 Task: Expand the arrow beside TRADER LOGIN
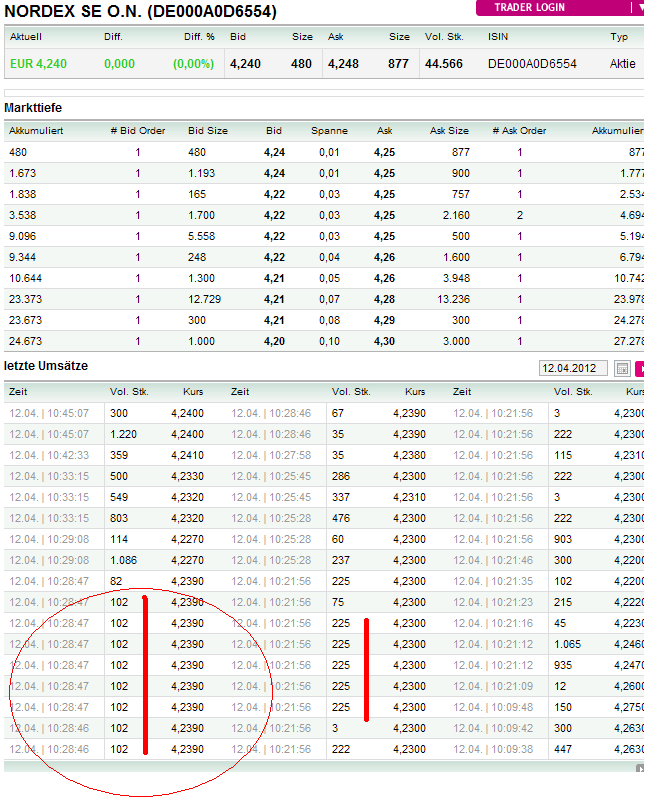[641, 8]
